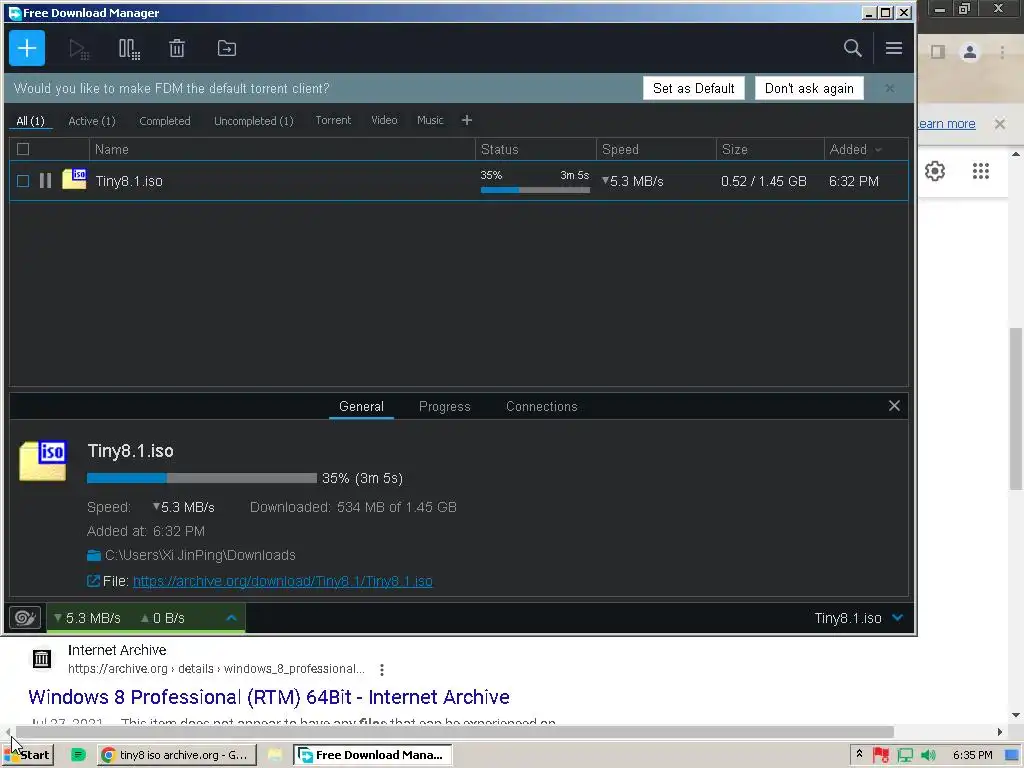Switch to Chrome taskbar button
Screen dimensions: 1024x768
[x=177, y=755]
